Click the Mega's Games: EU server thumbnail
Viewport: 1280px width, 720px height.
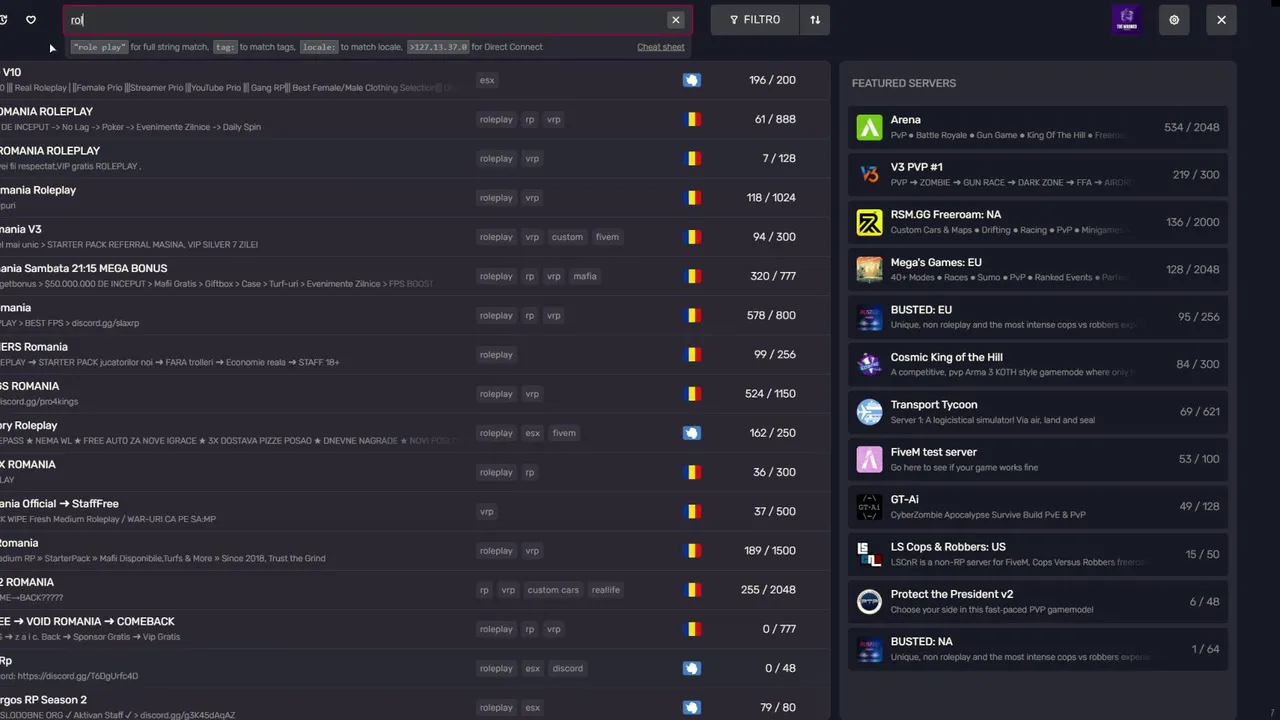click(869, 269)
